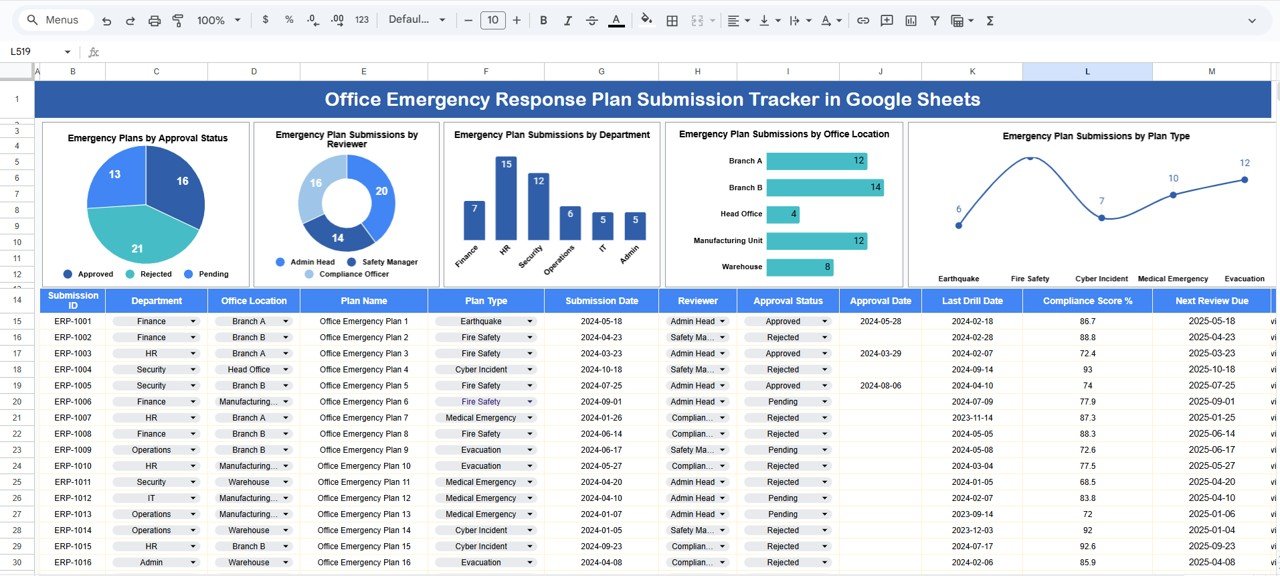
Task: Select the paint format tool
Action: (x=178, y=20)
